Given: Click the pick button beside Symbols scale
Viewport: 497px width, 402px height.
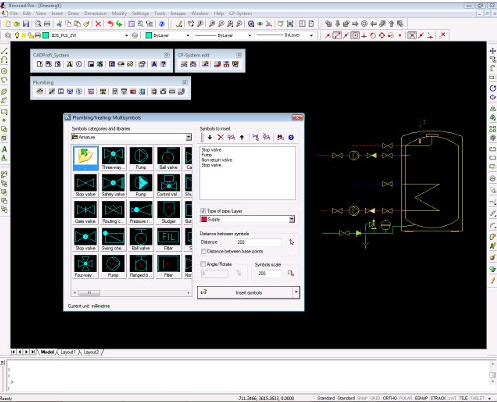Looking at the screenshot, I should (x=291, y=273).
